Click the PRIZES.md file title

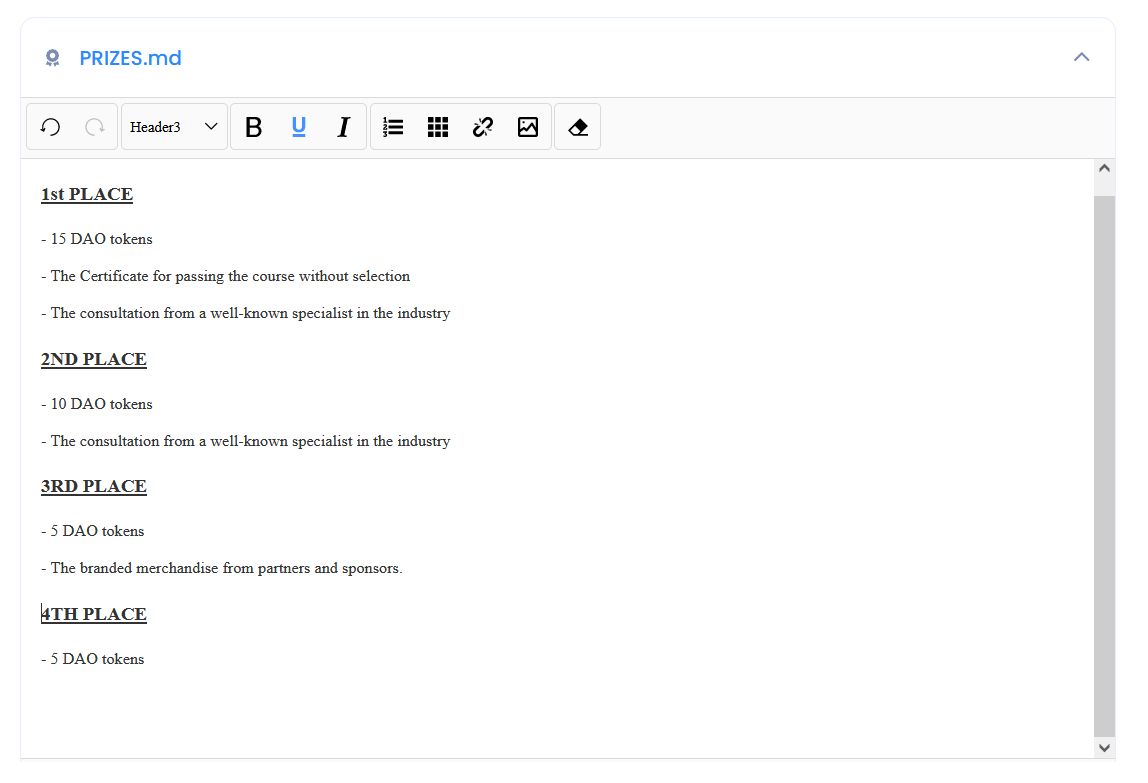(x=130, y=58)
